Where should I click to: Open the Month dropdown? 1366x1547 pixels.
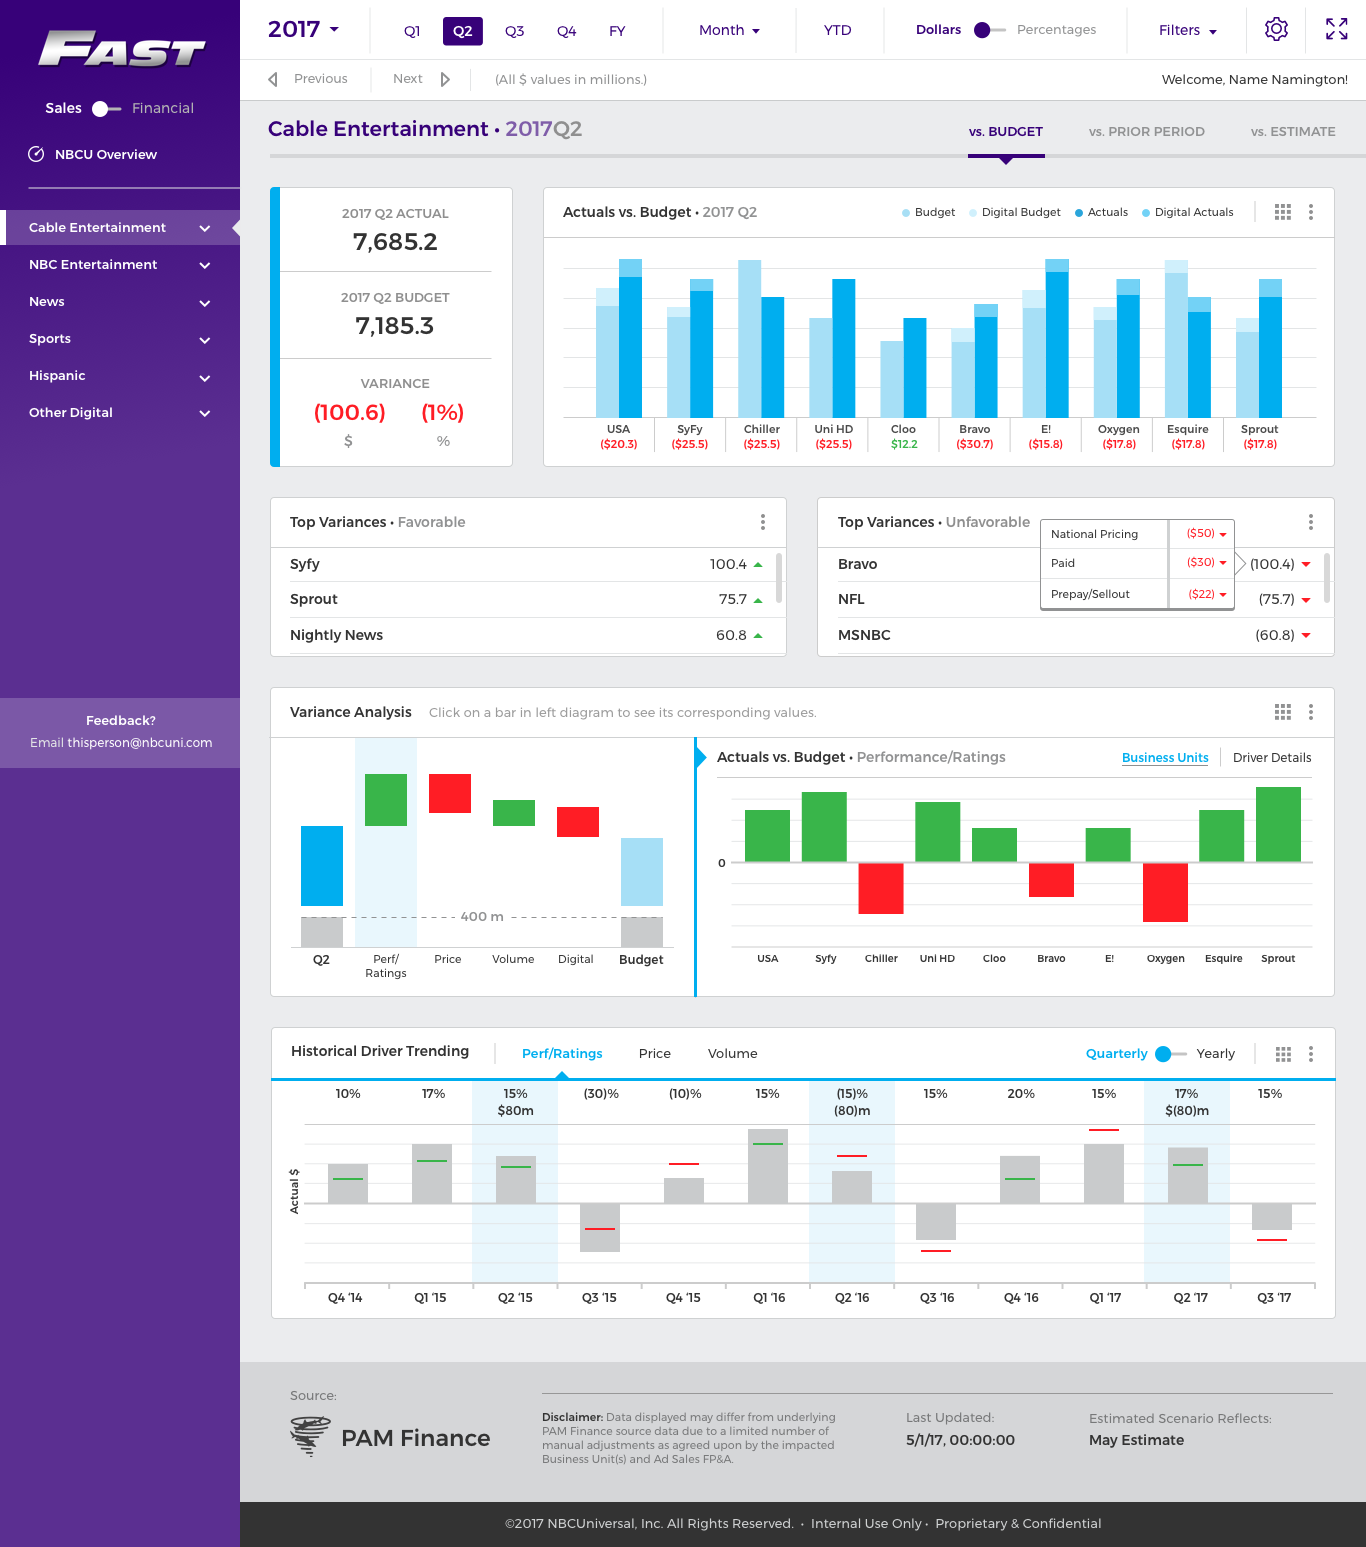729,31
